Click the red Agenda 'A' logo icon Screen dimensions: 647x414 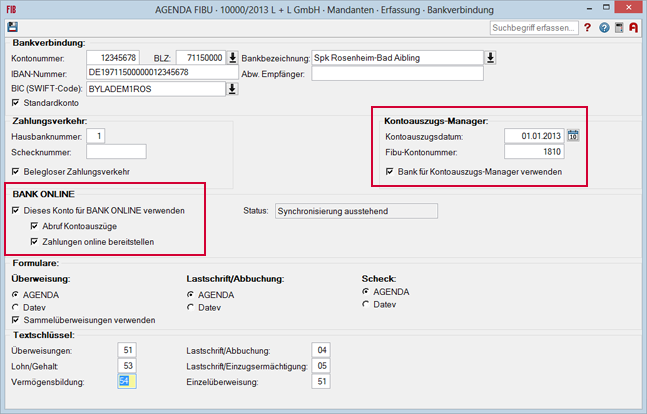(x=633, y=28)
